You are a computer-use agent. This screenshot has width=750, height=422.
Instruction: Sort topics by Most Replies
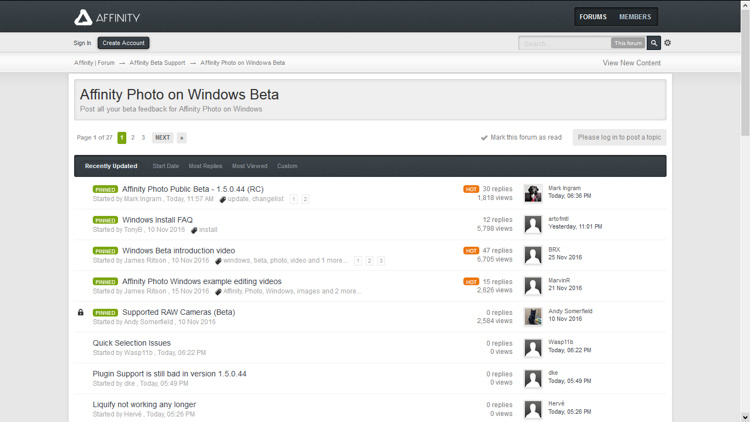[205, 166]
